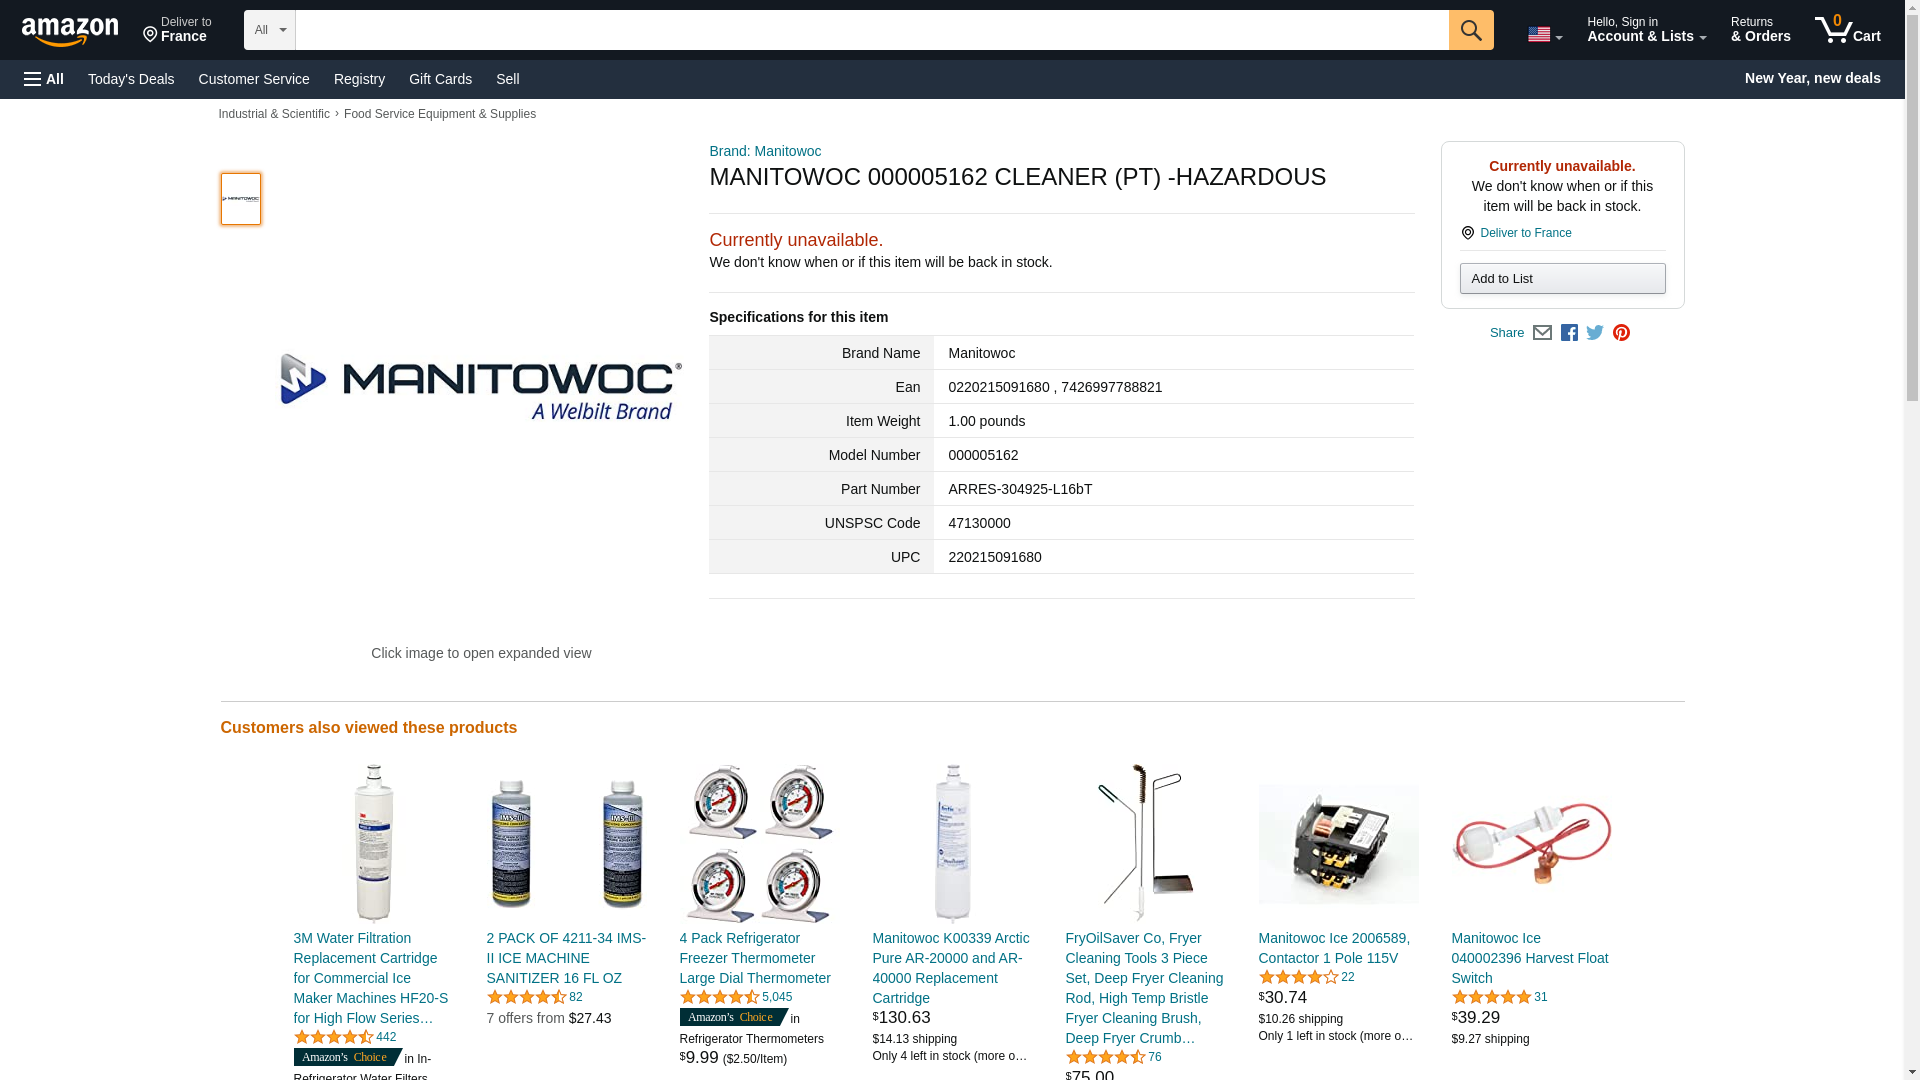Image resolution: width=1920 pixels, height=1080 pixels.
Task: Open Manitowoc Ice Harvest Float Switch product
Action: click(x=1530, y=958)
